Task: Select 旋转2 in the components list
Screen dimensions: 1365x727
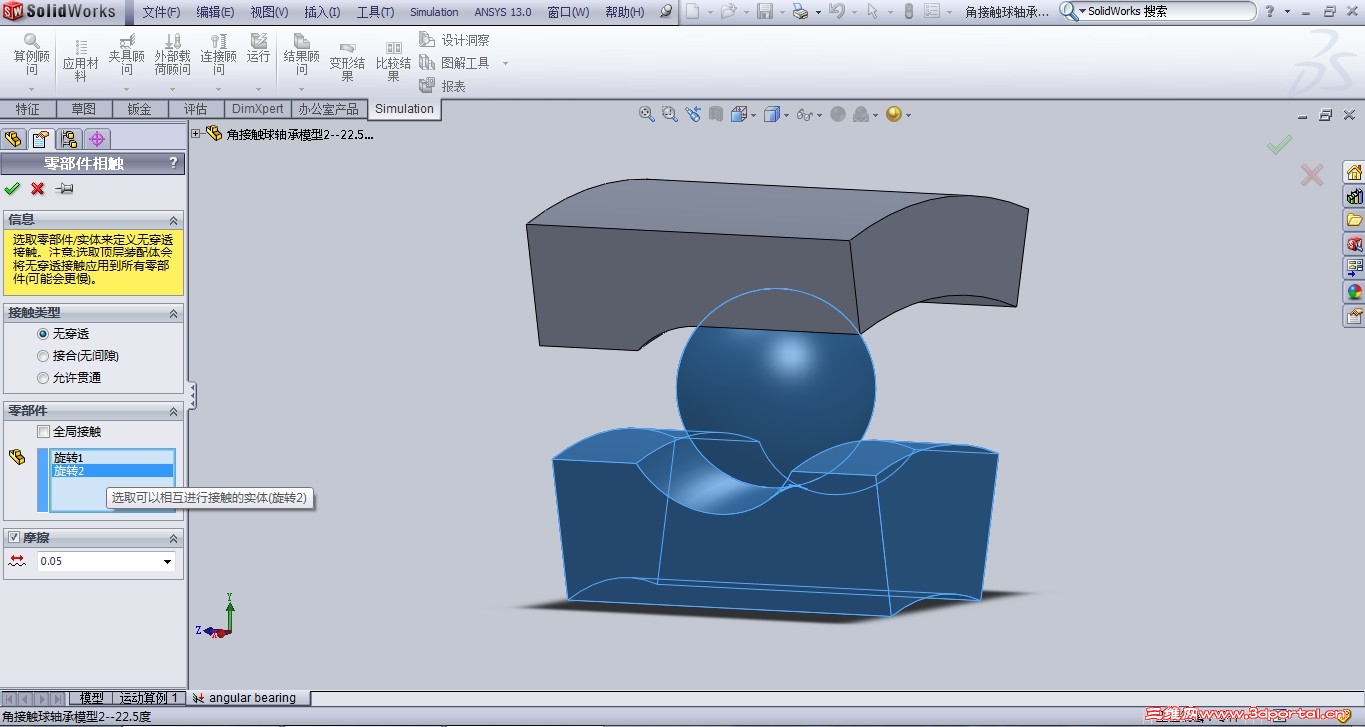Action: pos(113,470)
